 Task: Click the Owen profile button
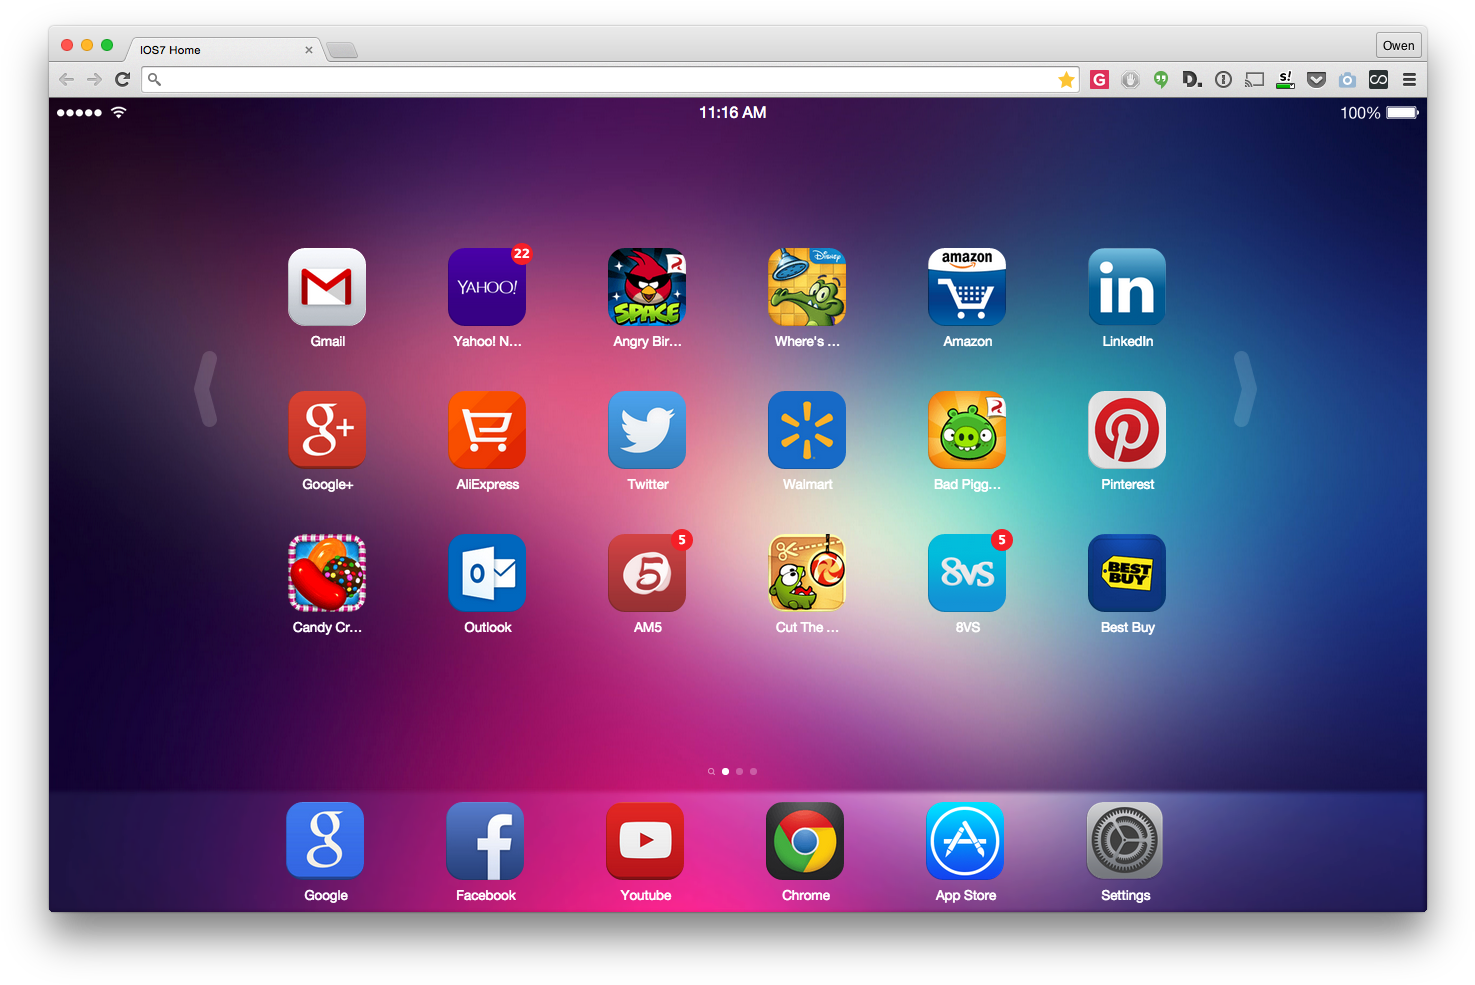pos(1398,45)
